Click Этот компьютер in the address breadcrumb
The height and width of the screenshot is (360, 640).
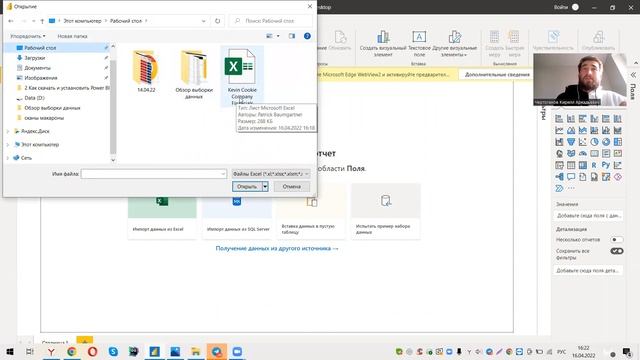coord(82,21)
